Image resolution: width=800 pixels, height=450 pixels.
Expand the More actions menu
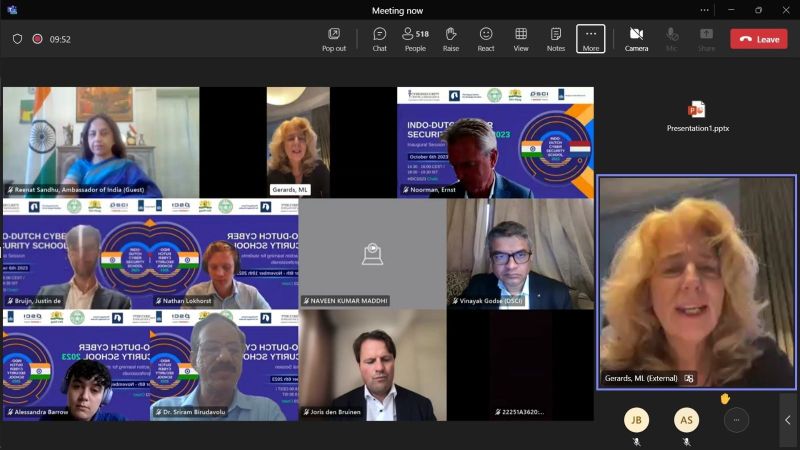591,39
